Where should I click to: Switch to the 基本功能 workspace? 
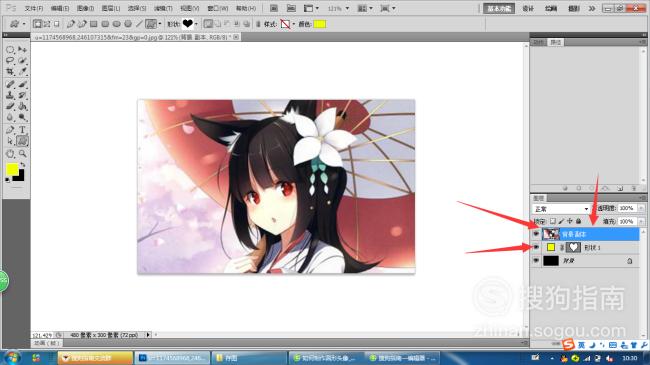coord(499,8)
